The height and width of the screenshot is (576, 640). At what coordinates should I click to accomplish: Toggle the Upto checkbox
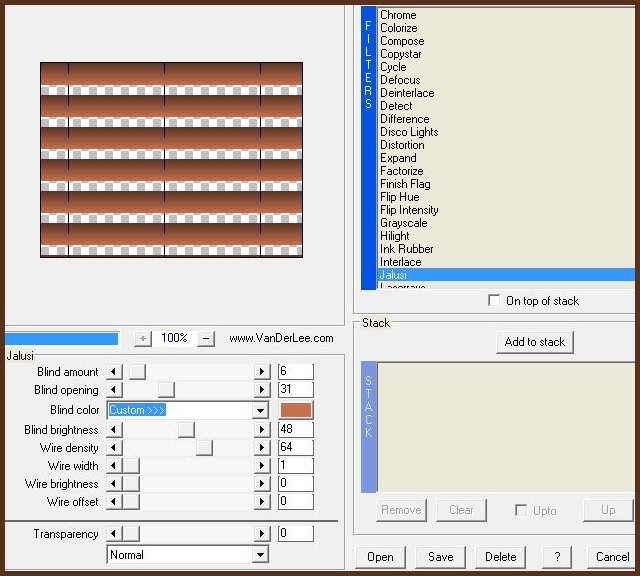521,510
